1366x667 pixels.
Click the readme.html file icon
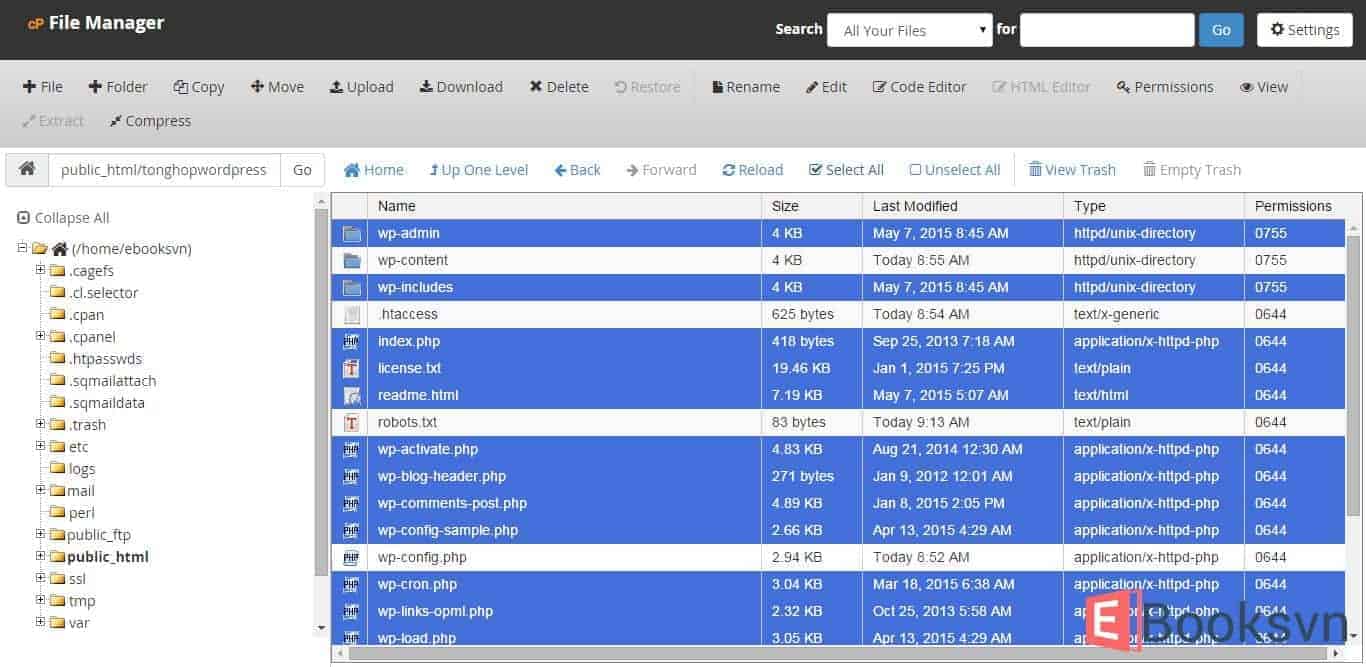351,395
